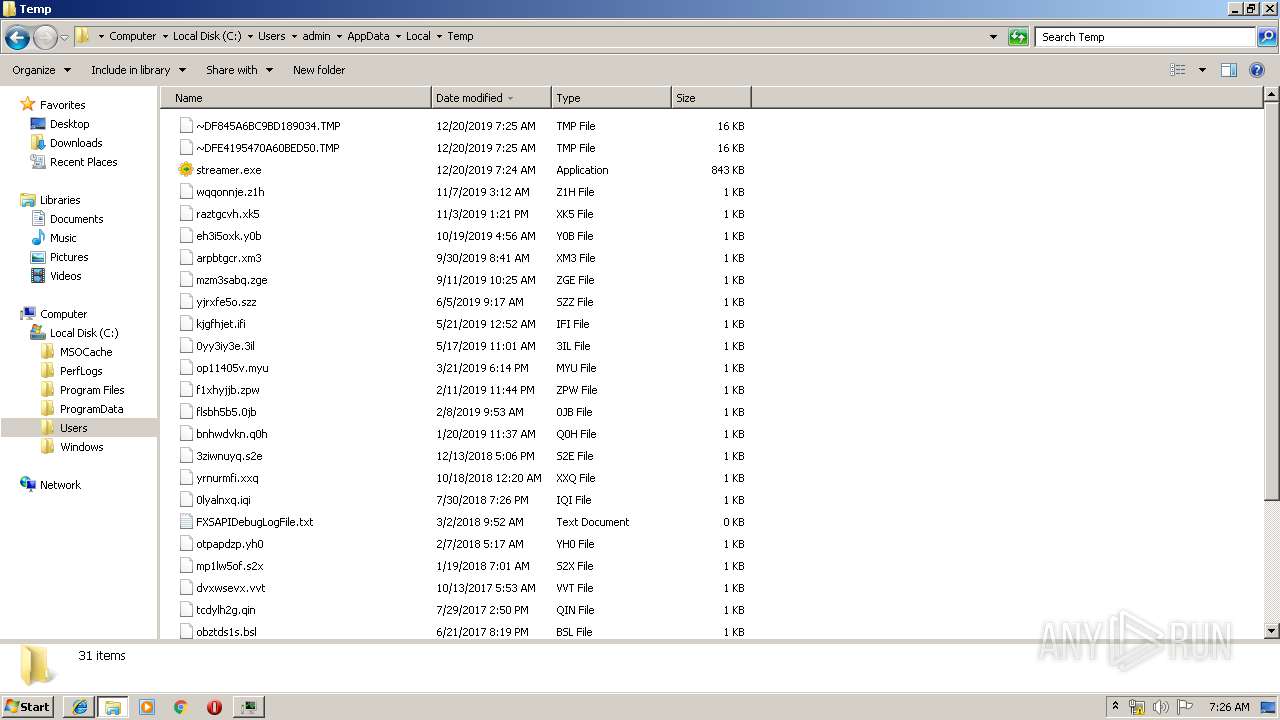This screenshot has width=1280, height=720.
Task: Select file ~DFE4195470A60BED50.TMP
Action: tap(268, 148)
